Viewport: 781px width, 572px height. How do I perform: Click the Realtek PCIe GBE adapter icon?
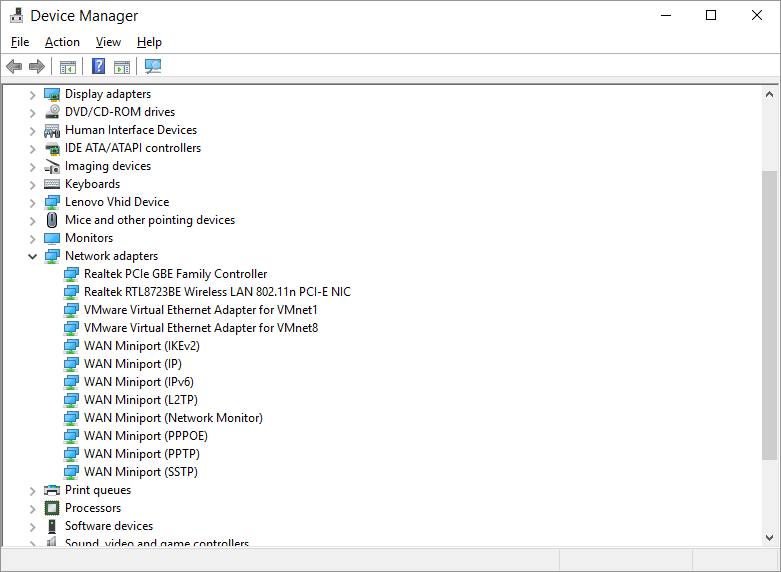point(71,274)
